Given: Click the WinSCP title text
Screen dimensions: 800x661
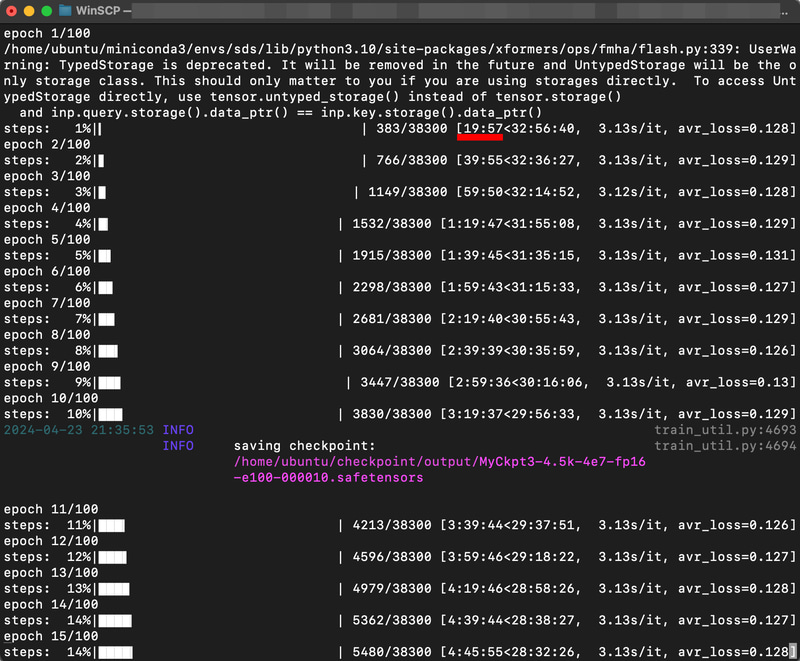Looking at the screenshot, I should (98, 10).
